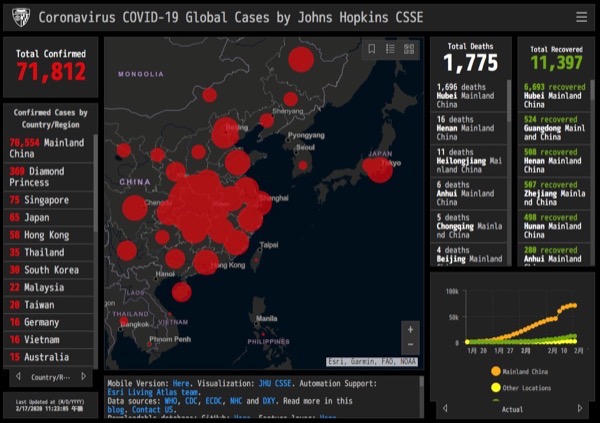Select 70,554 Mainland China in country list
The height and width of the screenshot is (423, 600).
(x=48, y=148)
